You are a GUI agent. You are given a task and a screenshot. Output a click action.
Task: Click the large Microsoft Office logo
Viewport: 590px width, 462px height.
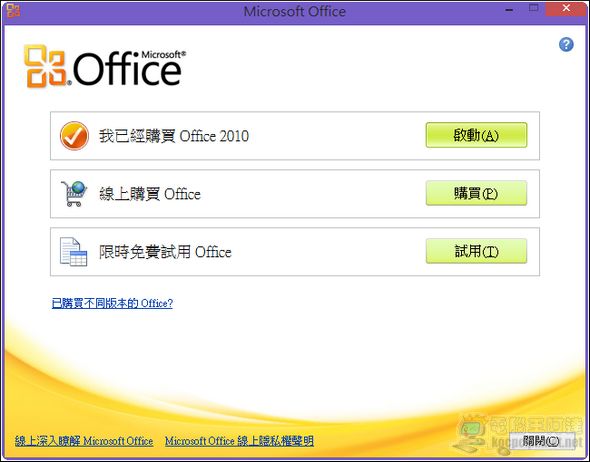point(105,67)
